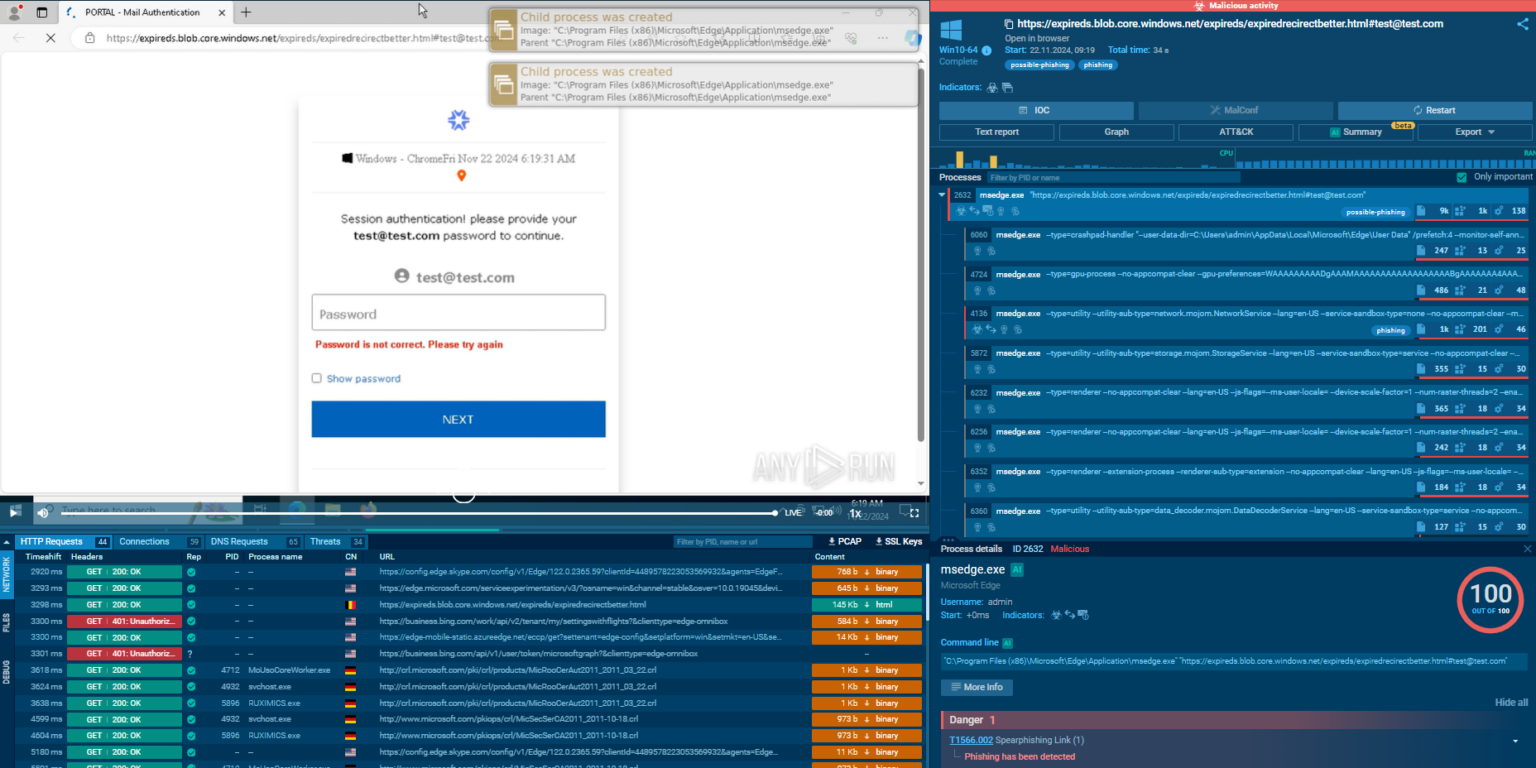Click the share icon beside the URL
Screen dimensions: 1536x768
coord(1523,24)
